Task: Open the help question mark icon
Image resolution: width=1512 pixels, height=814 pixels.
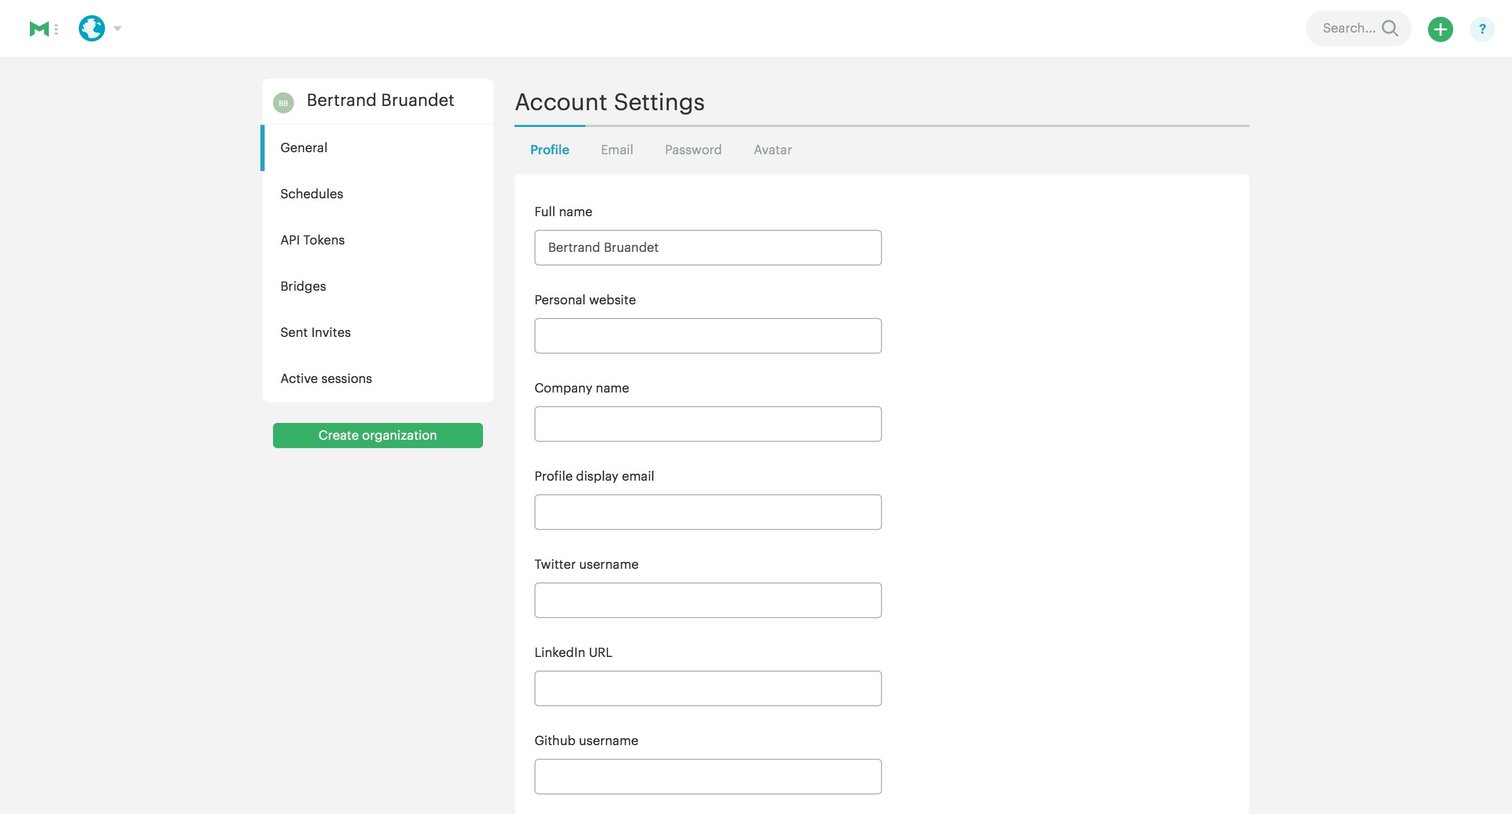Action: [1482, 29]
